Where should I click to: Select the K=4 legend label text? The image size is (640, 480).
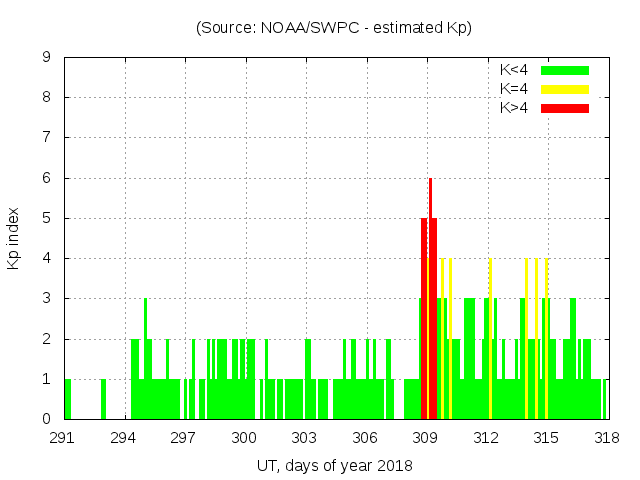[514, 89]
